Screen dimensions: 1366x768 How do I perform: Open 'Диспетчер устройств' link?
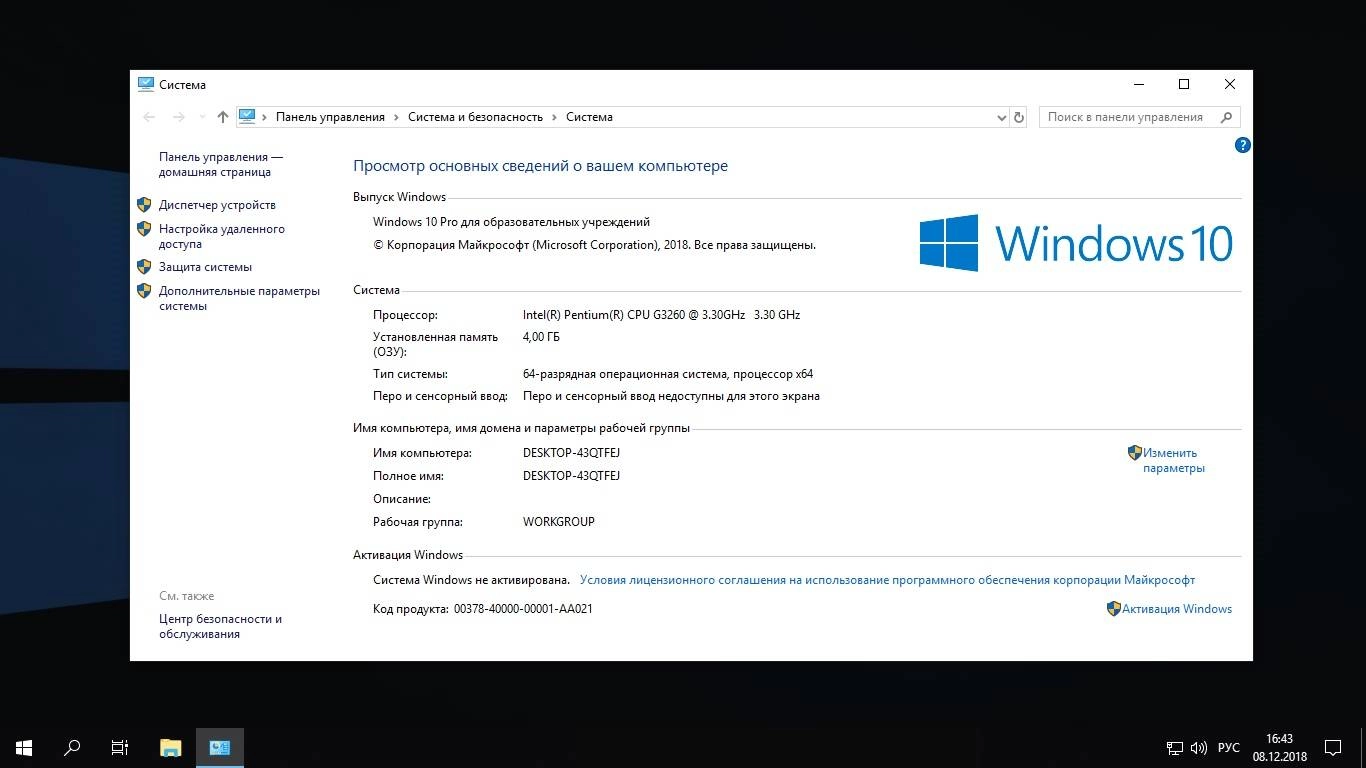point(217,205)
